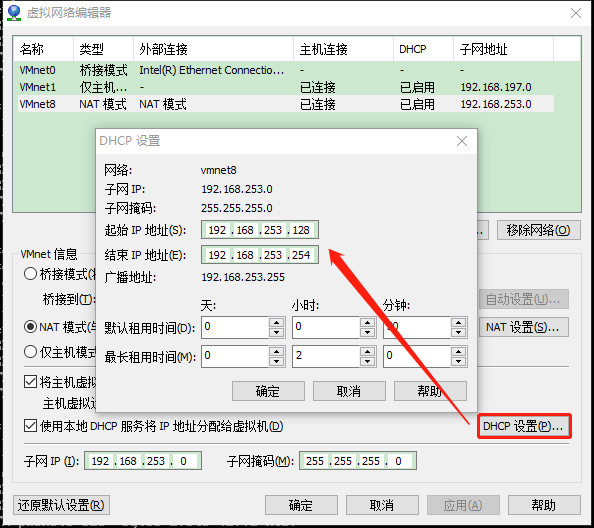Click 确定 in the network editor window

tap(301, 505)
